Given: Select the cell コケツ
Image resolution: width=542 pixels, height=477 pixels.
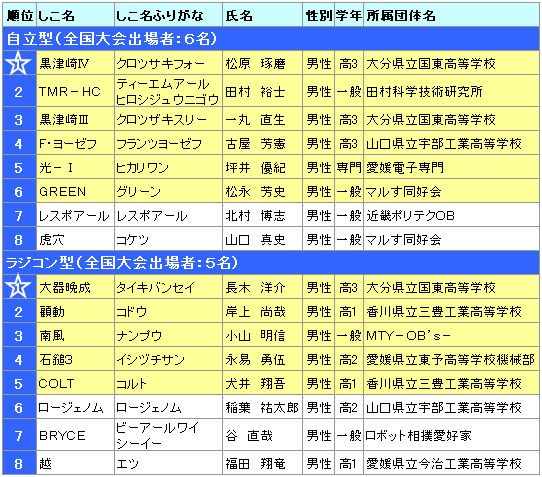Looking at the screenshot, I should (168, 239).
